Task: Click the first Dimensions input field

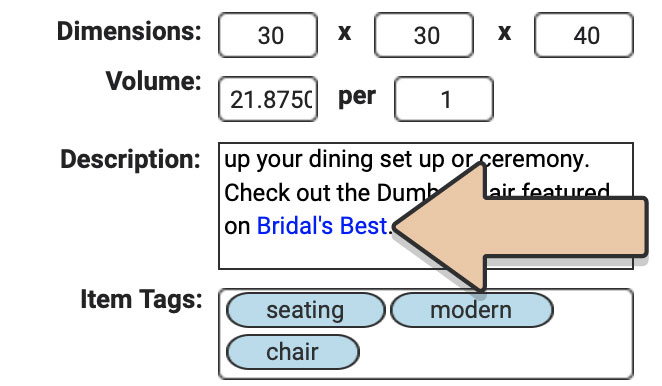Action: click(x=268, y=35)
